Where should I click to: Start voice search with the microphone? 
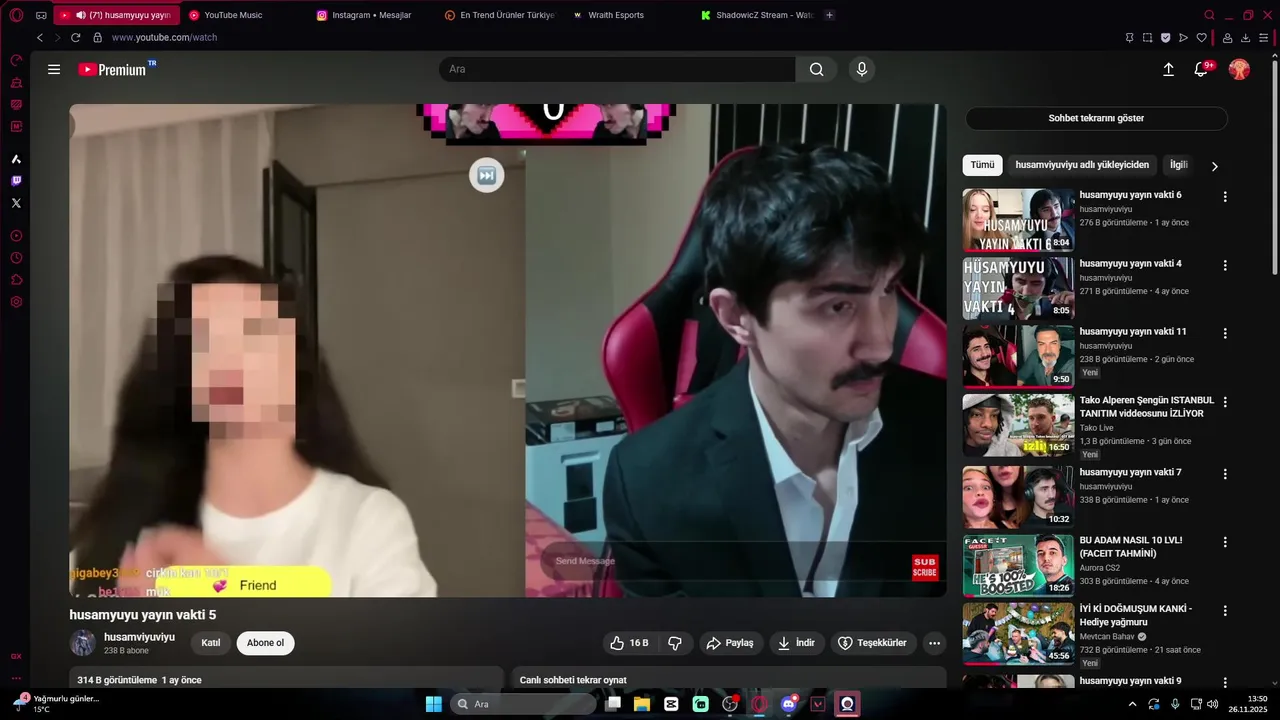coord(862,69)
